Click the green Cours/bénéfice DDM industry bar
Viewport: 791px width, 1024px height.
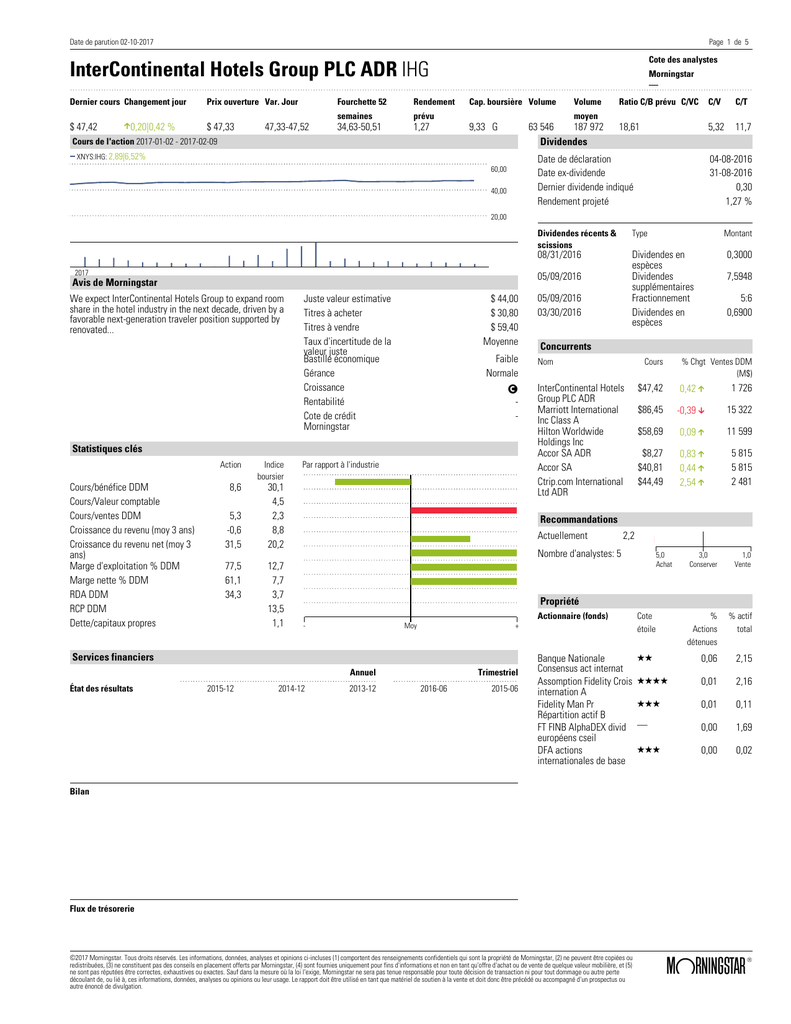(372, 482)
